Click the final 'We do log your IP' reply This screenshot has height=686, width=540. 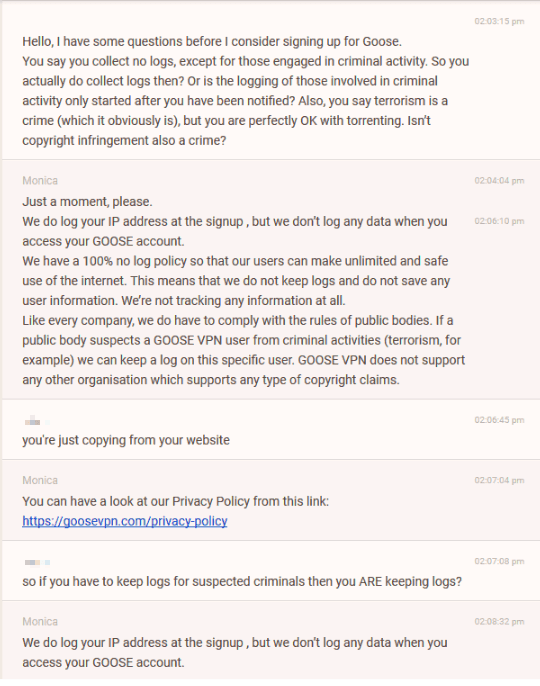(x=235, y=652)
